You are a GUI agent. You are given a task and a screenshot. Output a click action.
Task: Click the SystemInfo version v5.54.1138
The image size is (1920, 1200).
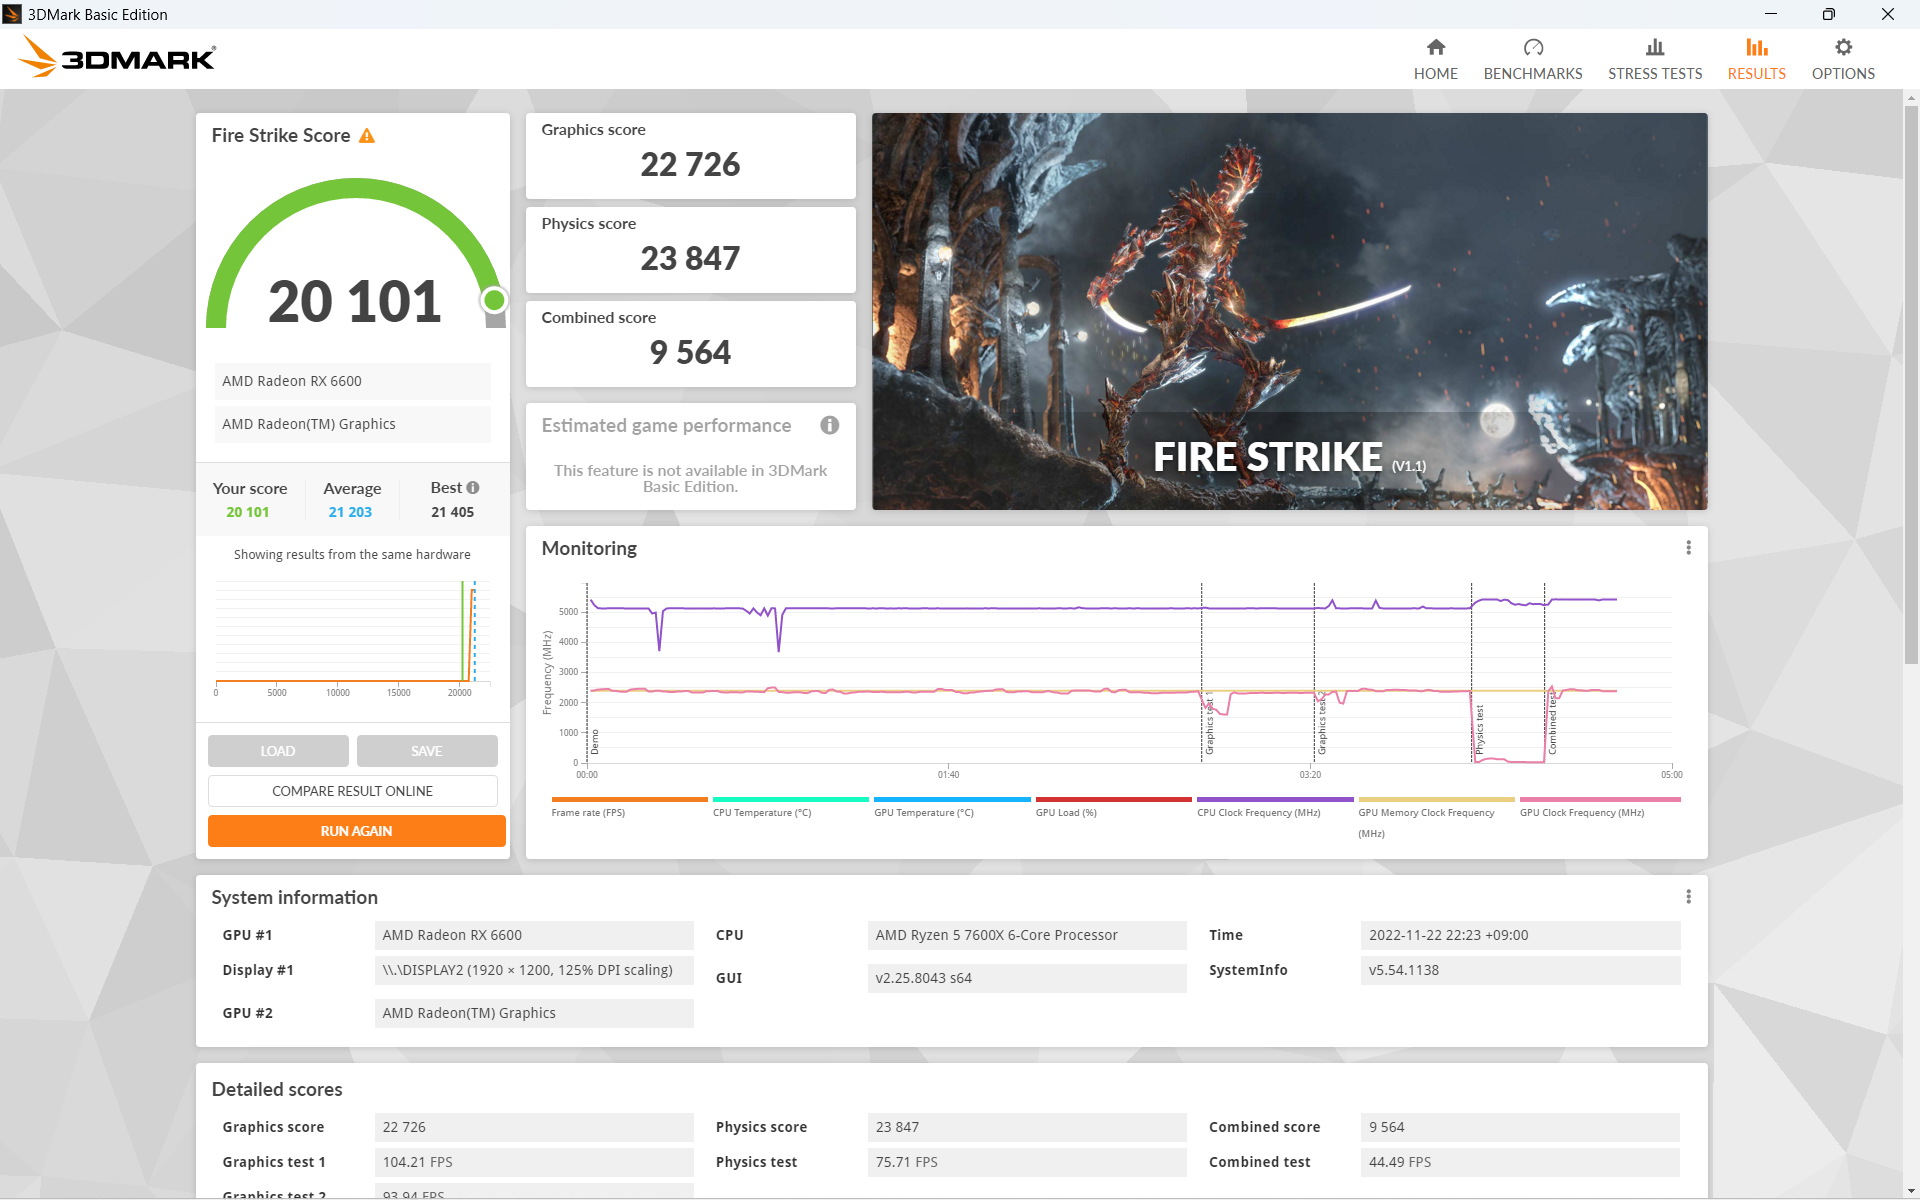[x=1520, y=970]
